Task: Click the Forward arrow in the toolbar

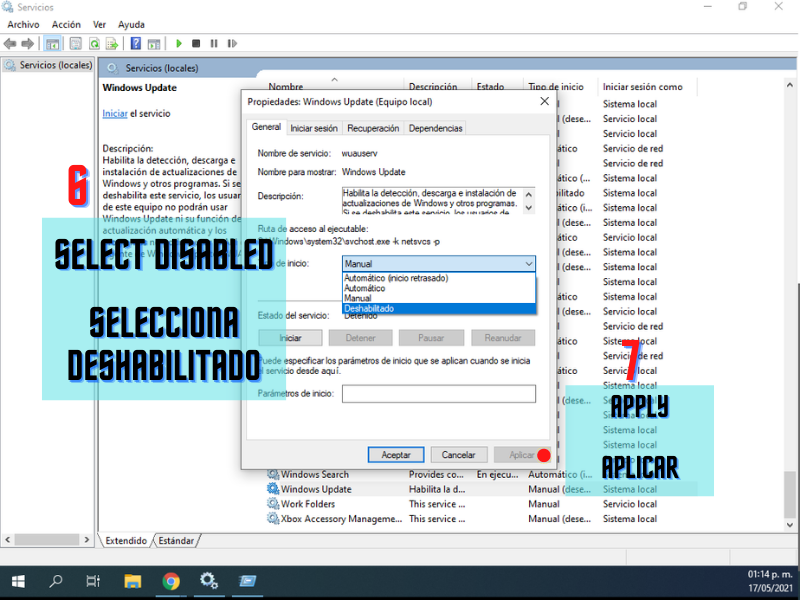Action: pos(28,44)
